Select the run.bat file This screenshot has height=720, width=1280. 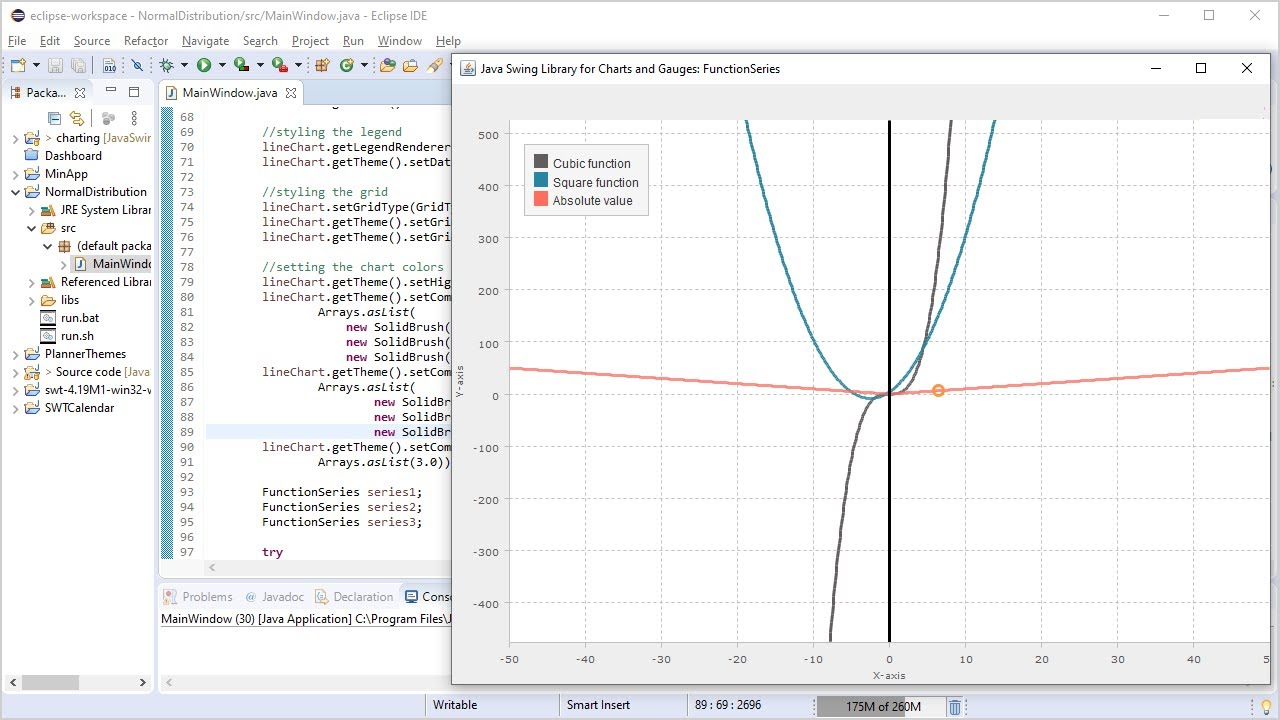(x=70, y=318)
